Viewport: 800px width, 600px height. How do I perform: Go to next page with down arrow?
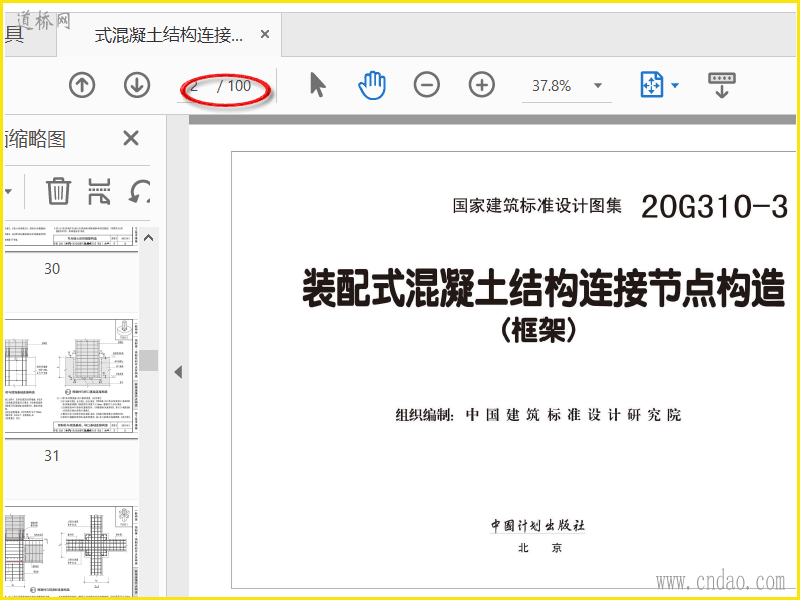click(x=137, y=85)
